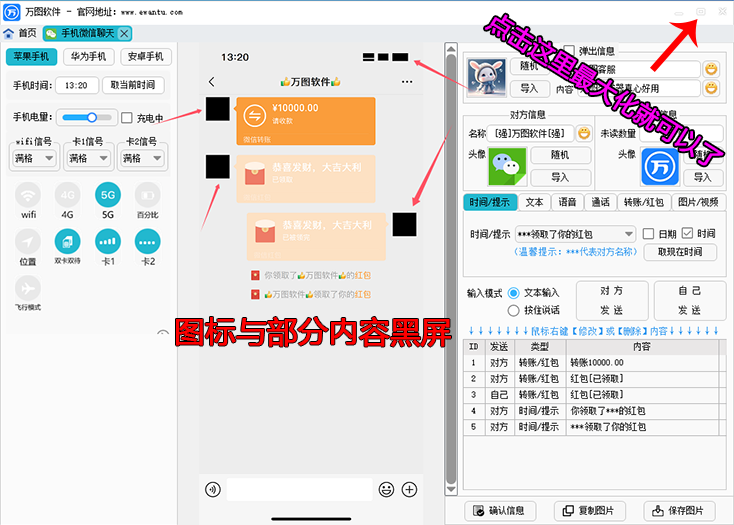
Task: Click the save image button
Action: click(679, 510)
